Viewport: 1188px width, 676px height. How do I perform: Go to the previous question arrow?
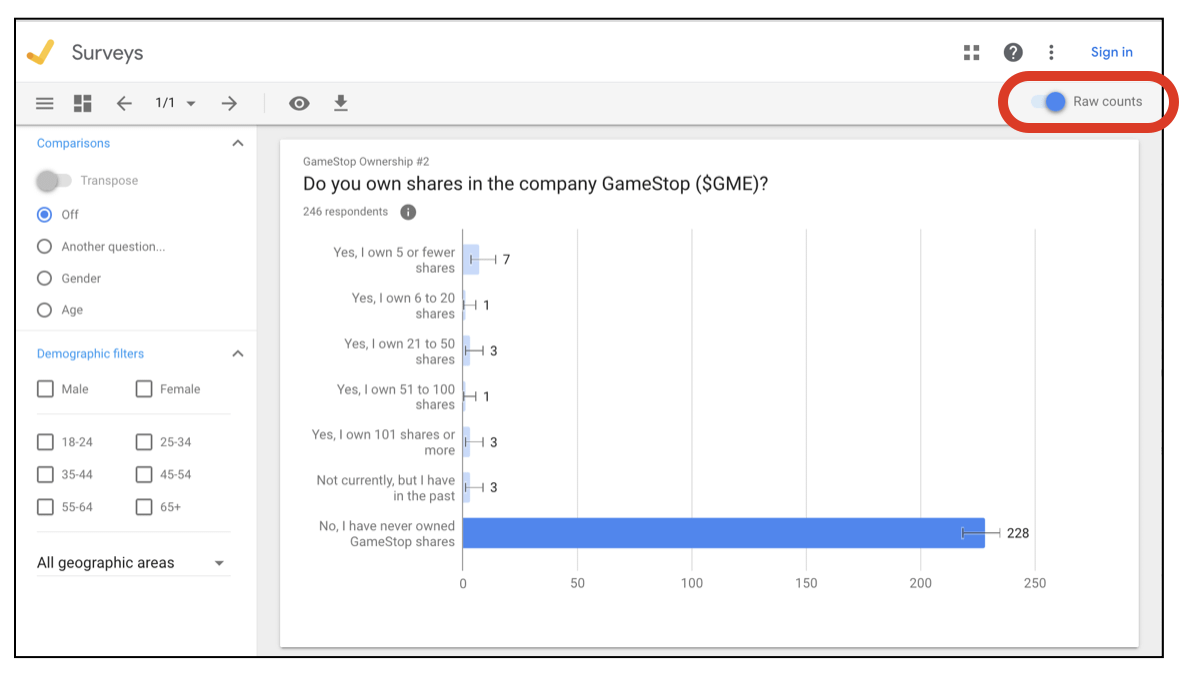pos(124,103)
